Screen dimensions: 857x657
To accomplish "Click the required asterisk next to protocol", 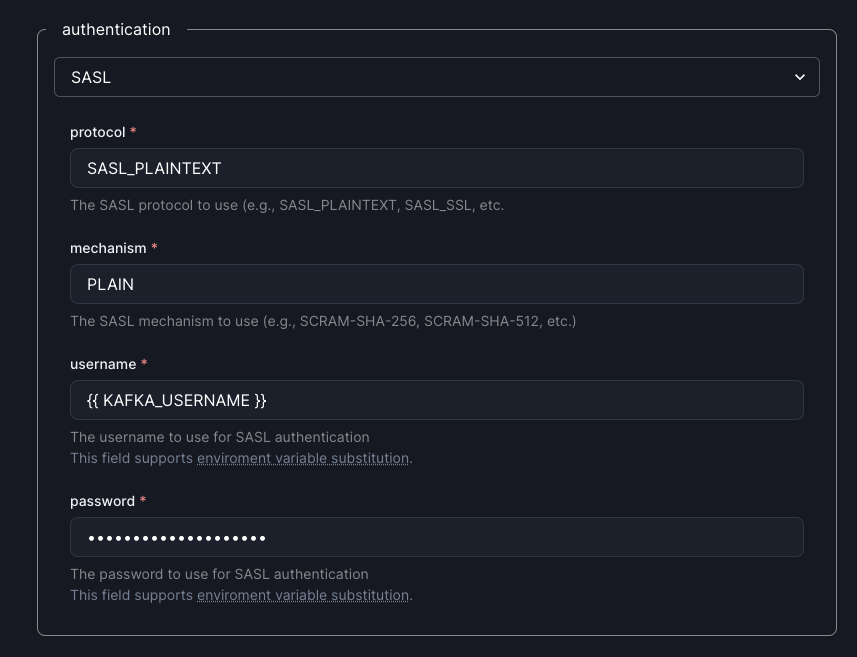I will pos(135,131).
